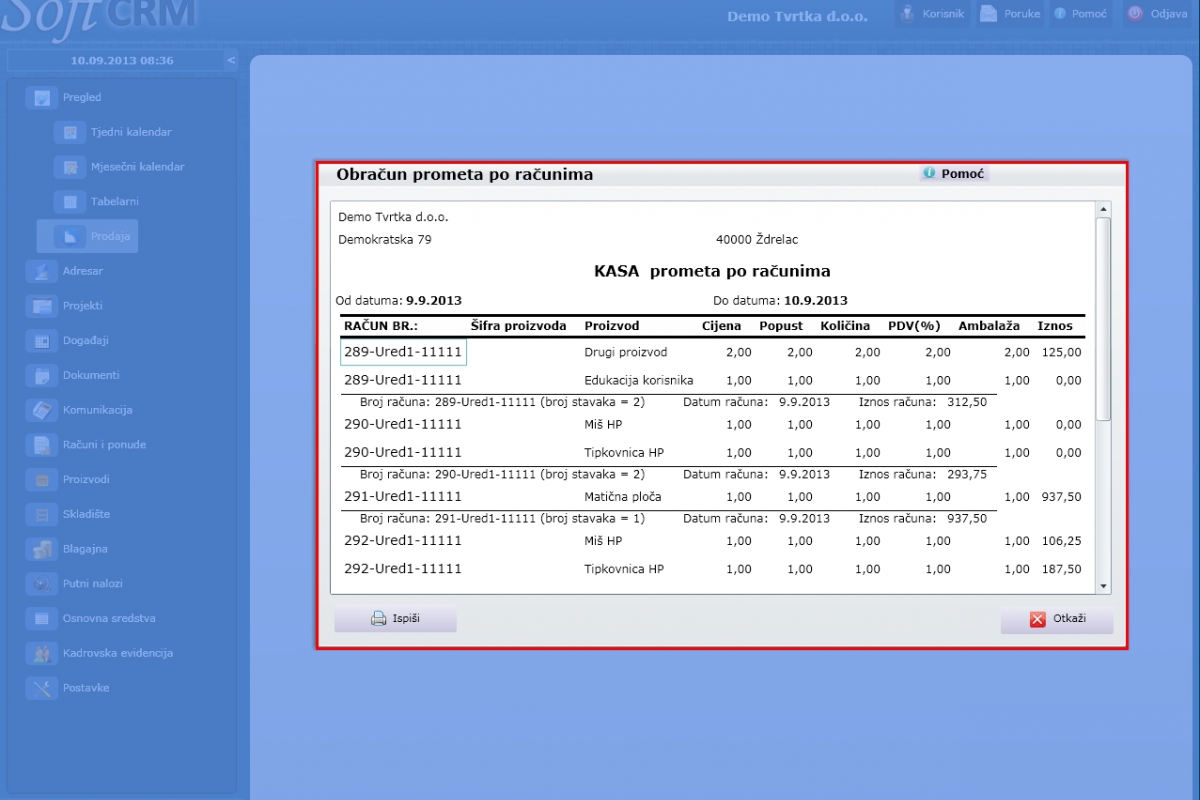Open the Dokumenti sidebar icon
The width and height of the screenshot is (1200, 800).
click(x=42, y=376)
